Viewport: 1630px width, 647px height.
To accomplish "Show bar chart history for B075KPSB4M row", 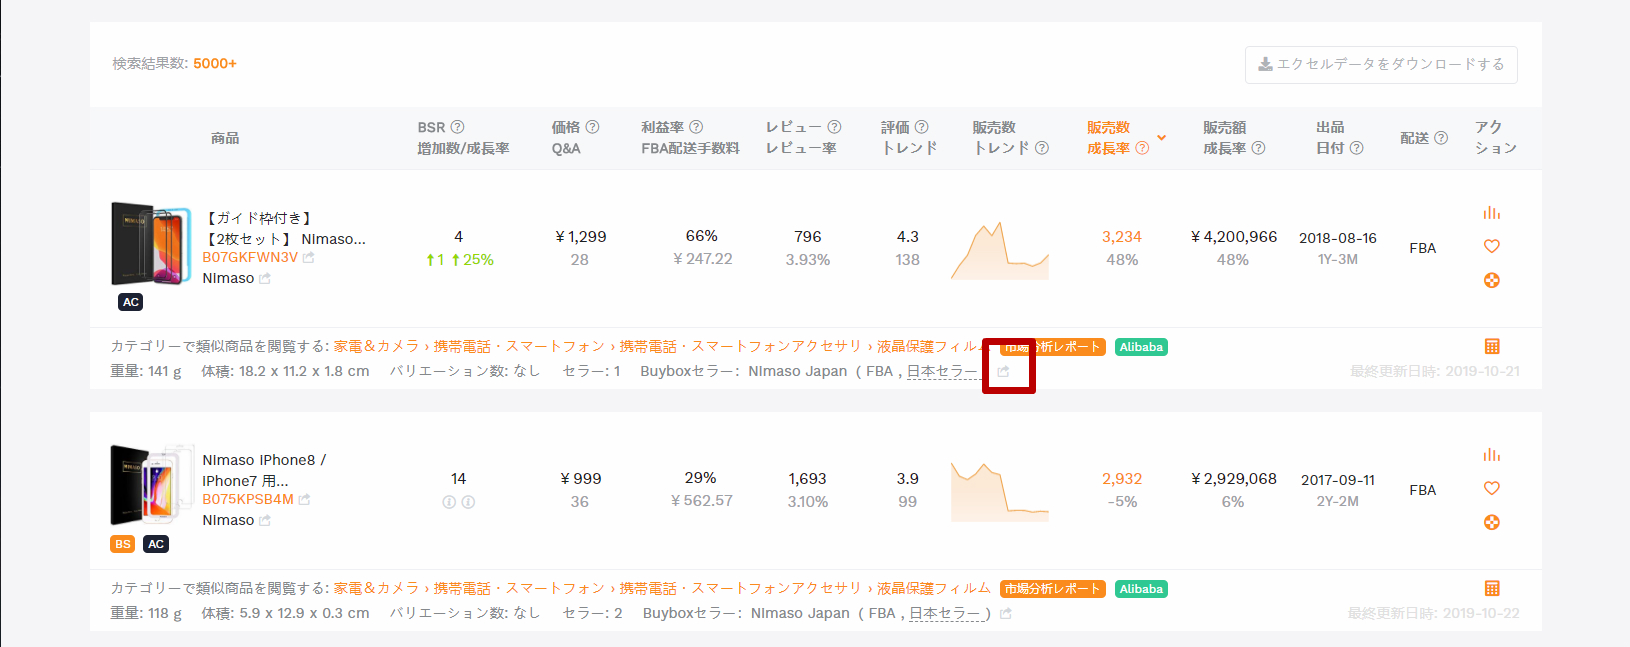I will [x=1492, y=455].
